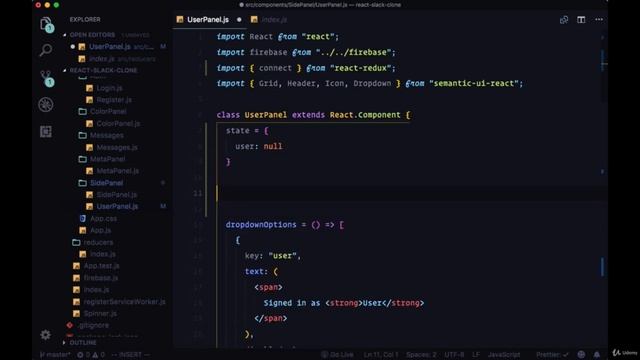Viewport: 640px width, 360px height.
Task: Open SidePanel.js file
Action: coord(117,195)
